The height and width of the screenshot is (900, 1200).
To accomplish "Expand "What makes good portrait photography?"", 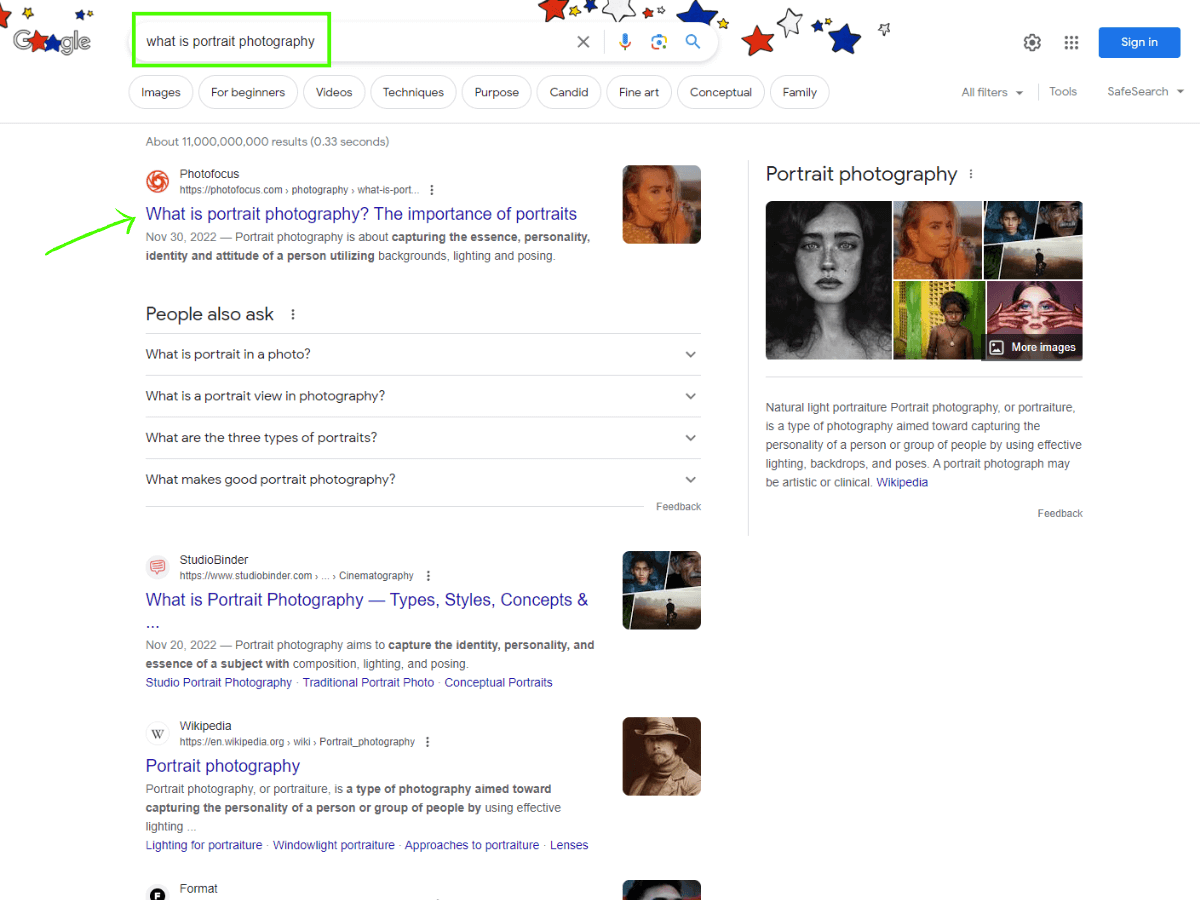I will pos(422,480).
